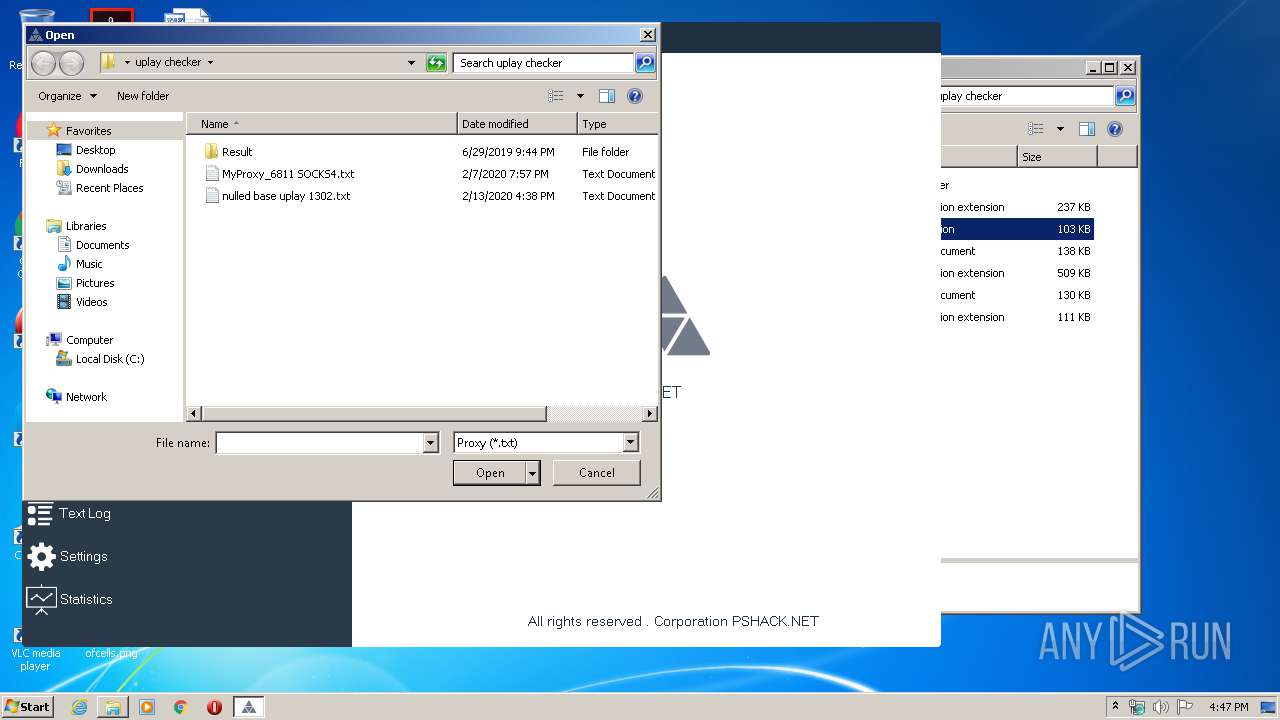Viewport: 1280px width, 720px height.
Task: Click the Open button
Action: point(489,473)
